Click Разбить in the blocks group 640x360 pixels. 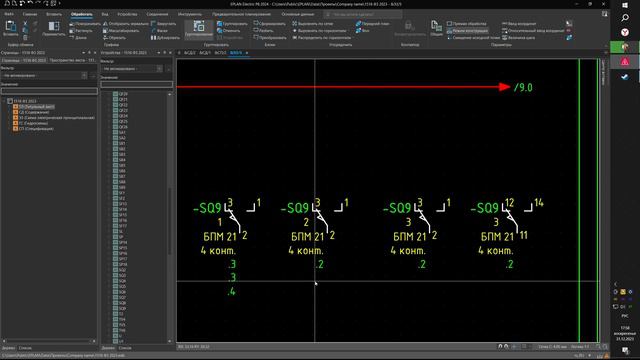pyautogui.click(x=264, y=31)
